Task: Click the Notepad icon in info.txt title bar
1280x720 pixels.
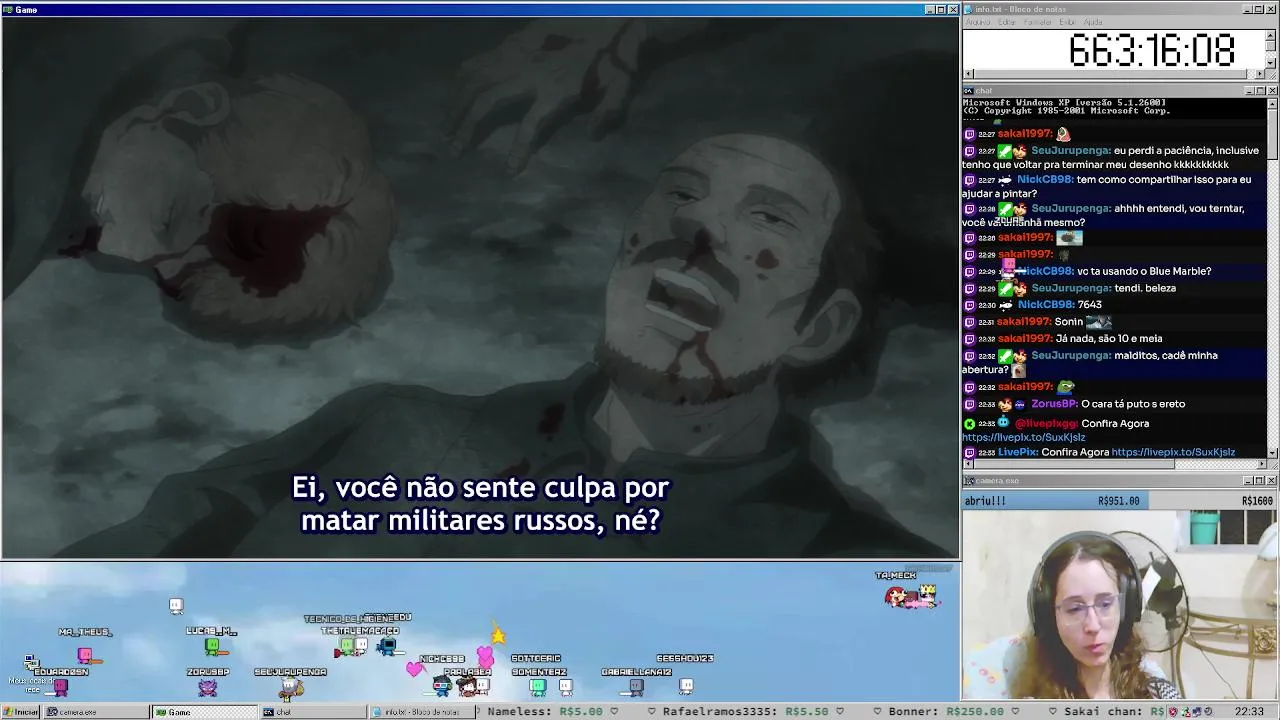Action: (x=968, y=9)
